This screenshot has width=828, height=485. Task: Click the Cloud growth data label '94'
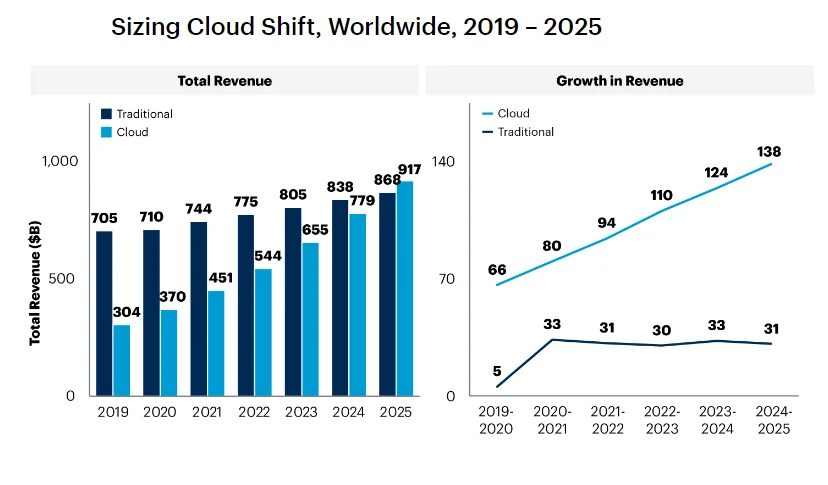[x=607, y=223]
